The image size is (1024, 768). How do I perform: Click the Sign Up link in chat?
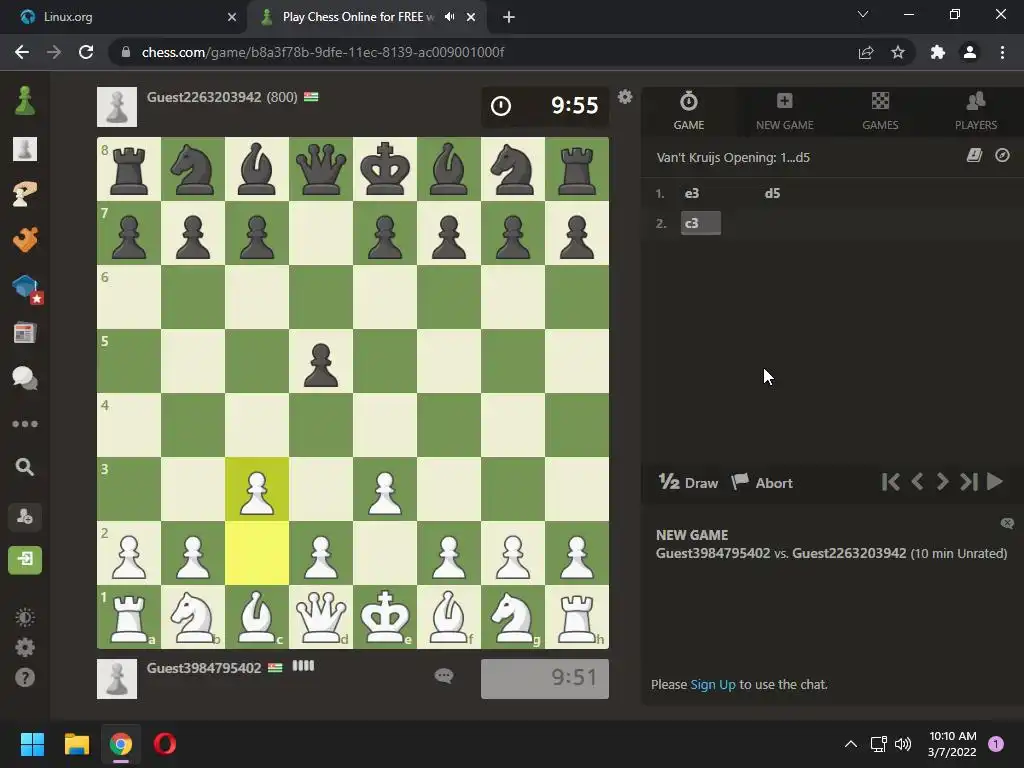click(x=712, y=684)
